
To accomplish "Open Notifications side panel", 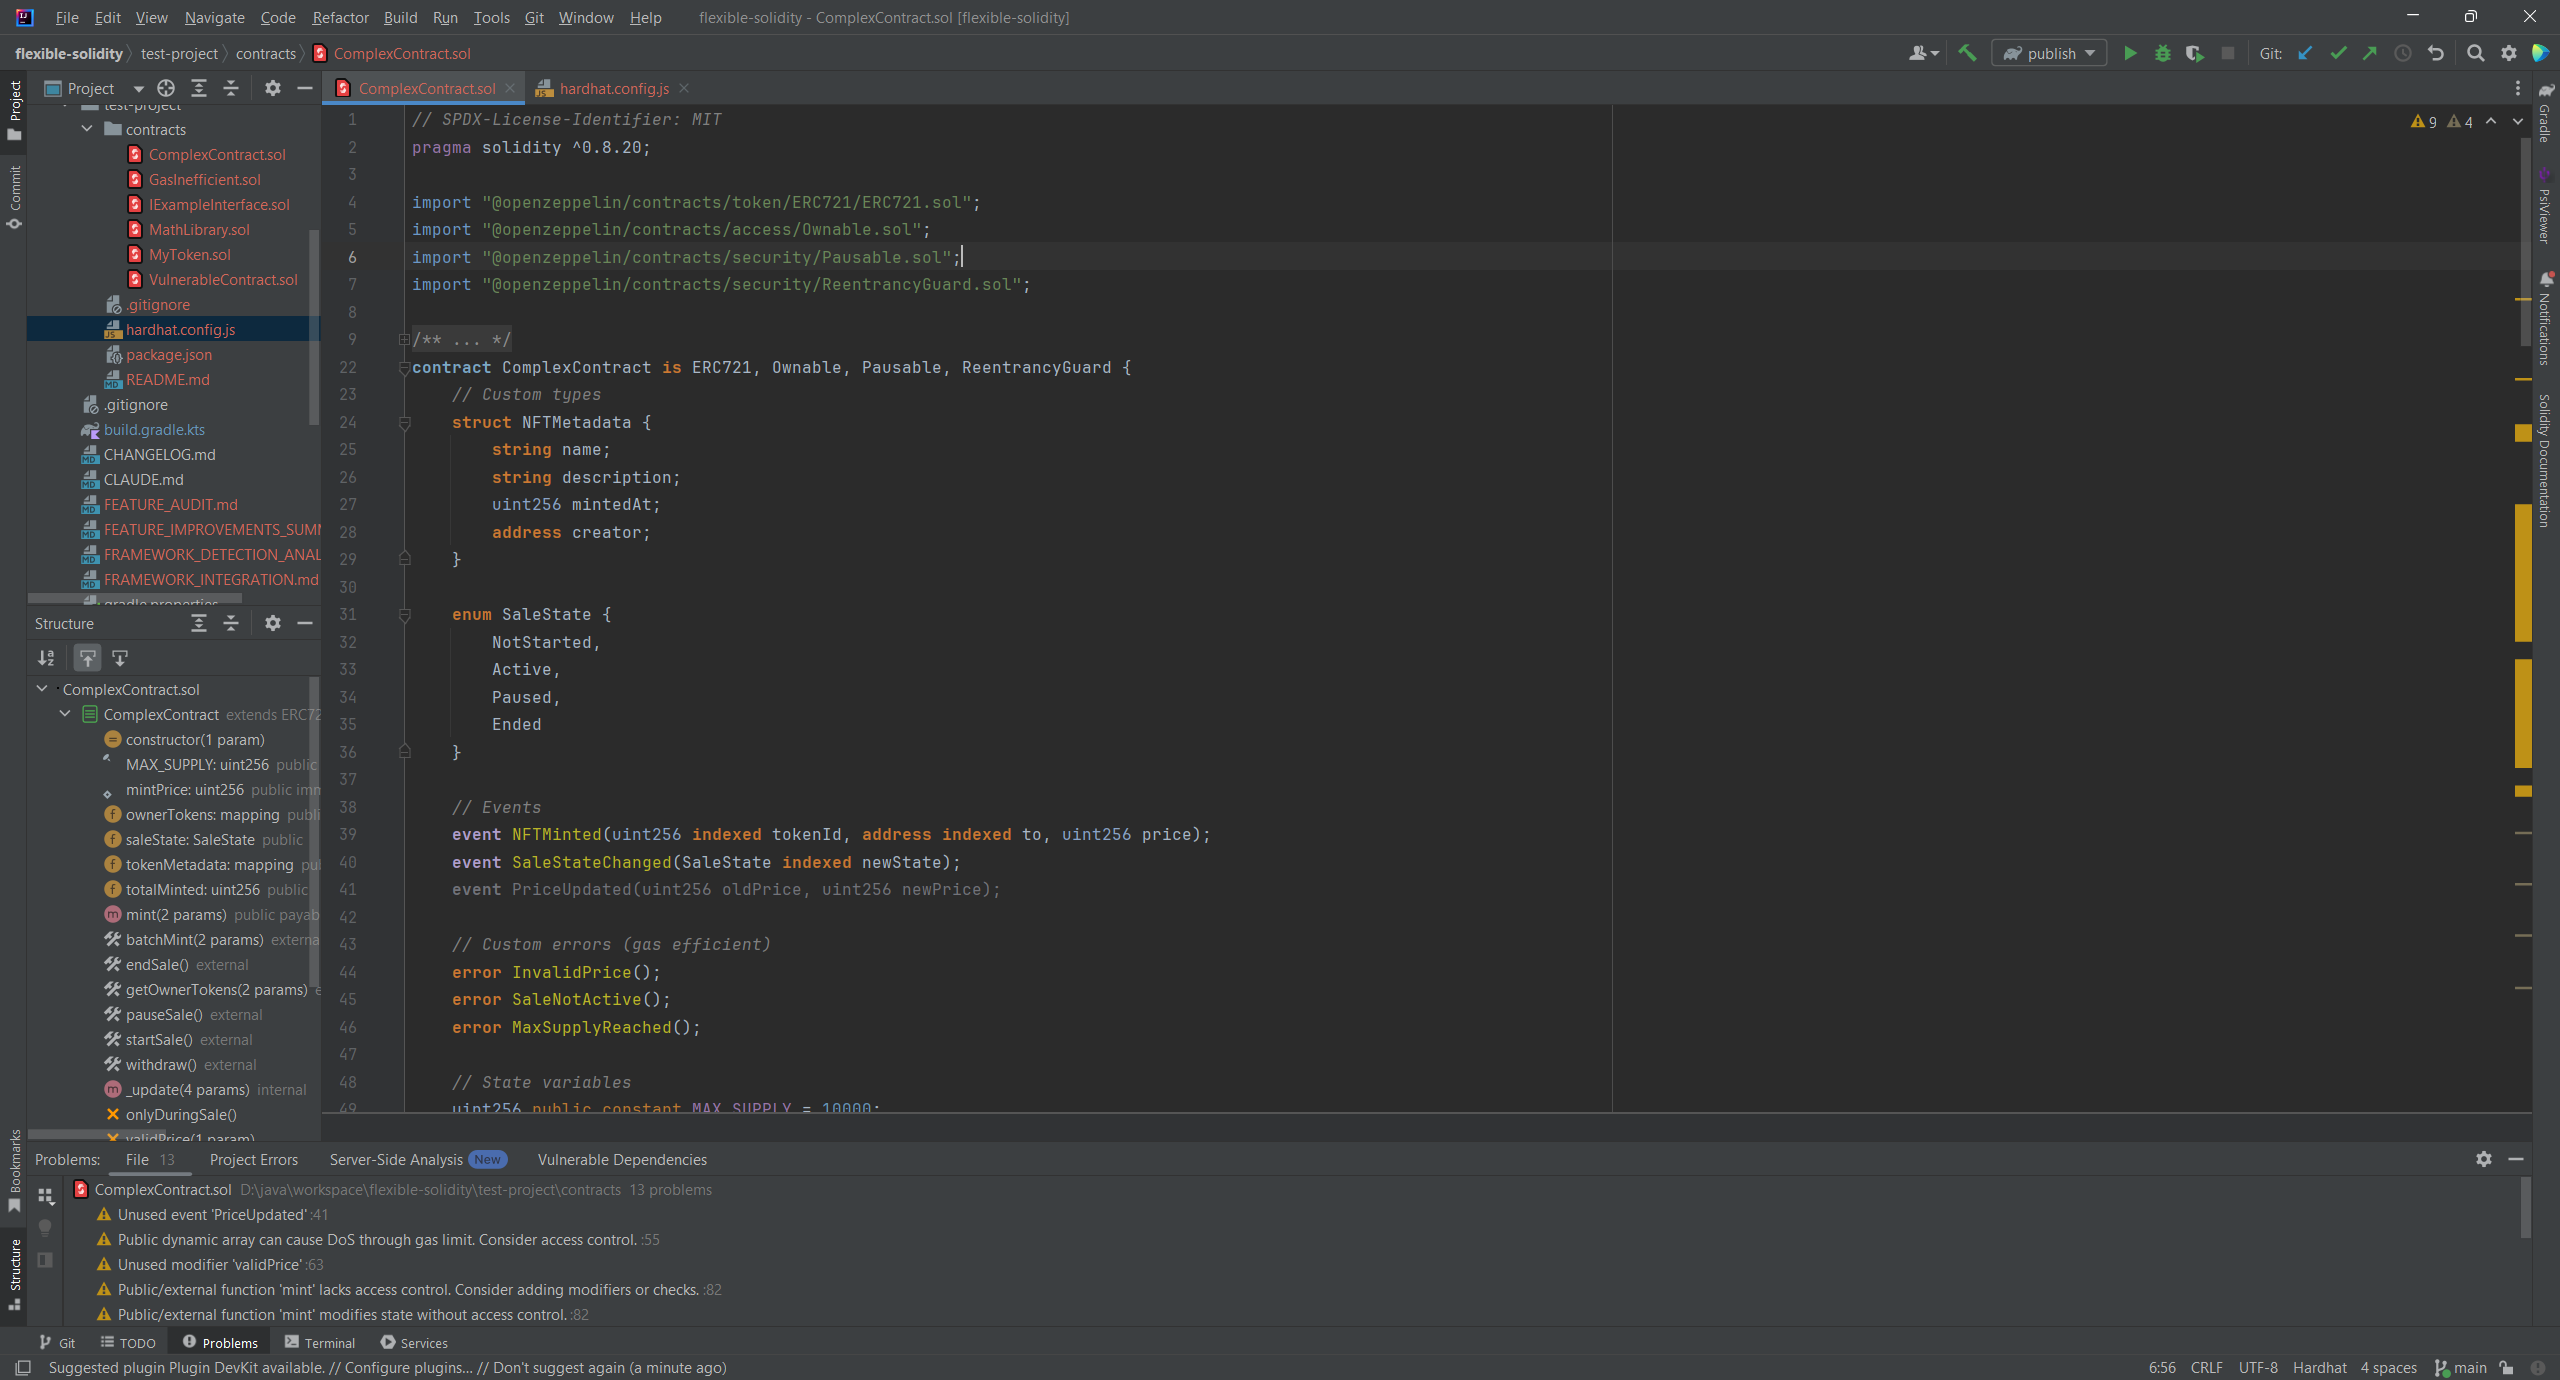I will pyautogui.click(x=2546, y=320).
